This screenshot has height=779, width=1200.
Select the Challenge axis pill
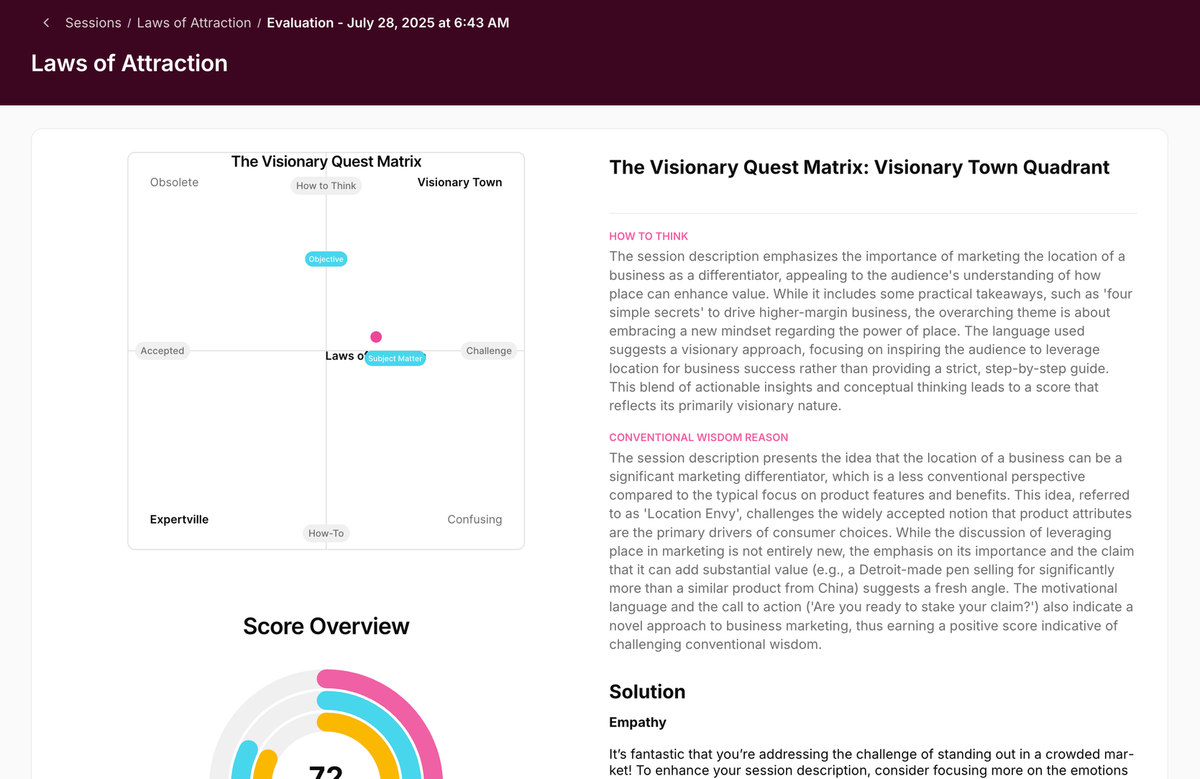point(489,351)
